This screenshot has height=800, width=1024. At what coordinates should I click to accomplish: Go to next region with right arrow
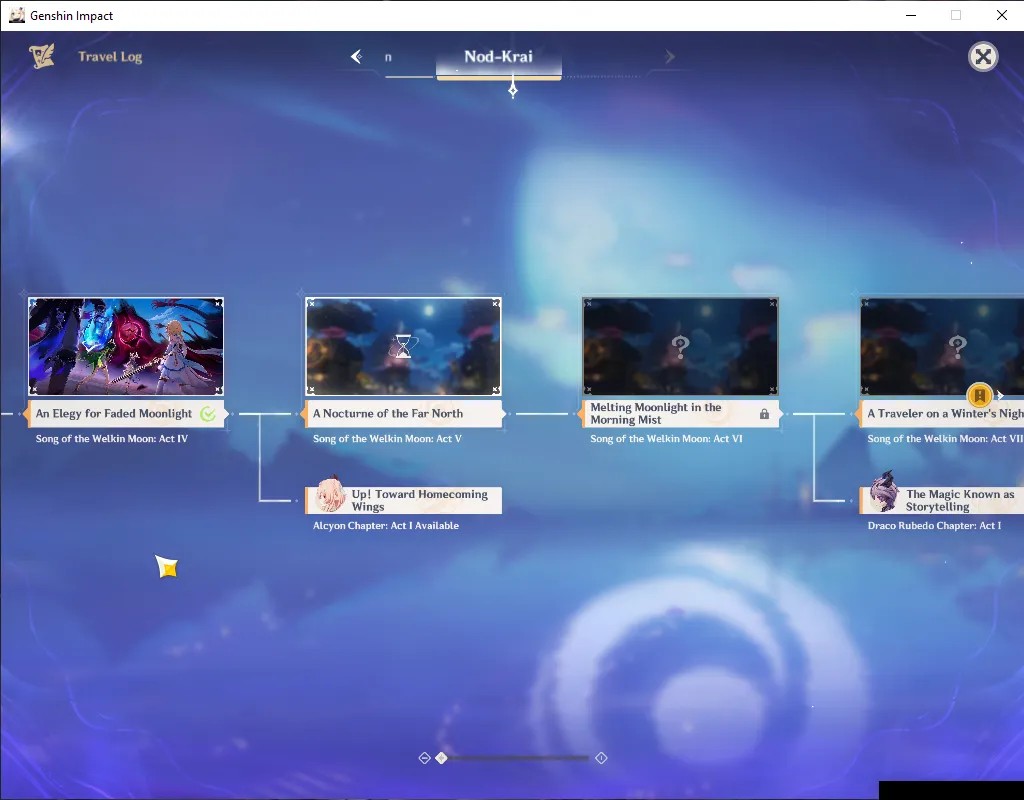coord(669,57)
